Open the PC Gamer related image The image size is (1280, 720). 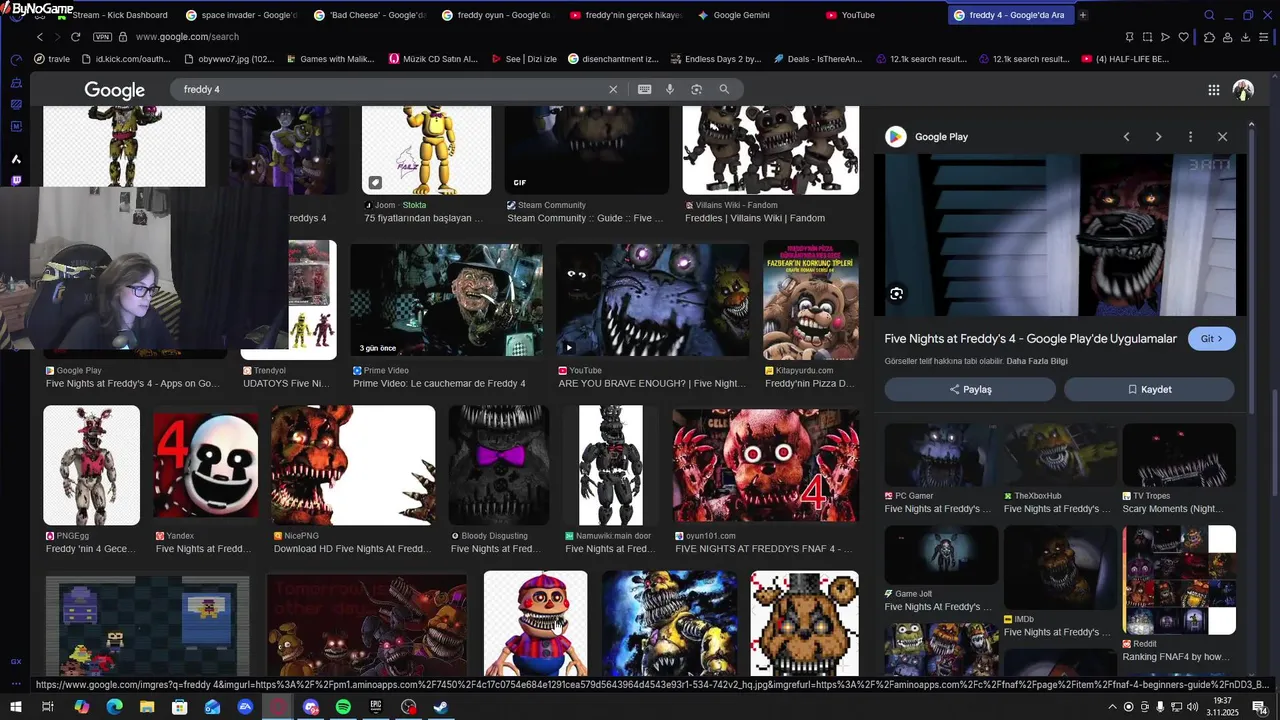pos(941,455)
